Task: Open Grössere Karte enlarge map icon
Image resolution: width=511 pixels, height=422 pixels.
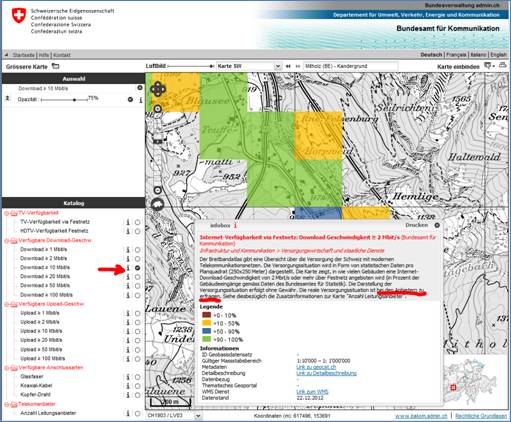Action: click(56, 66)
